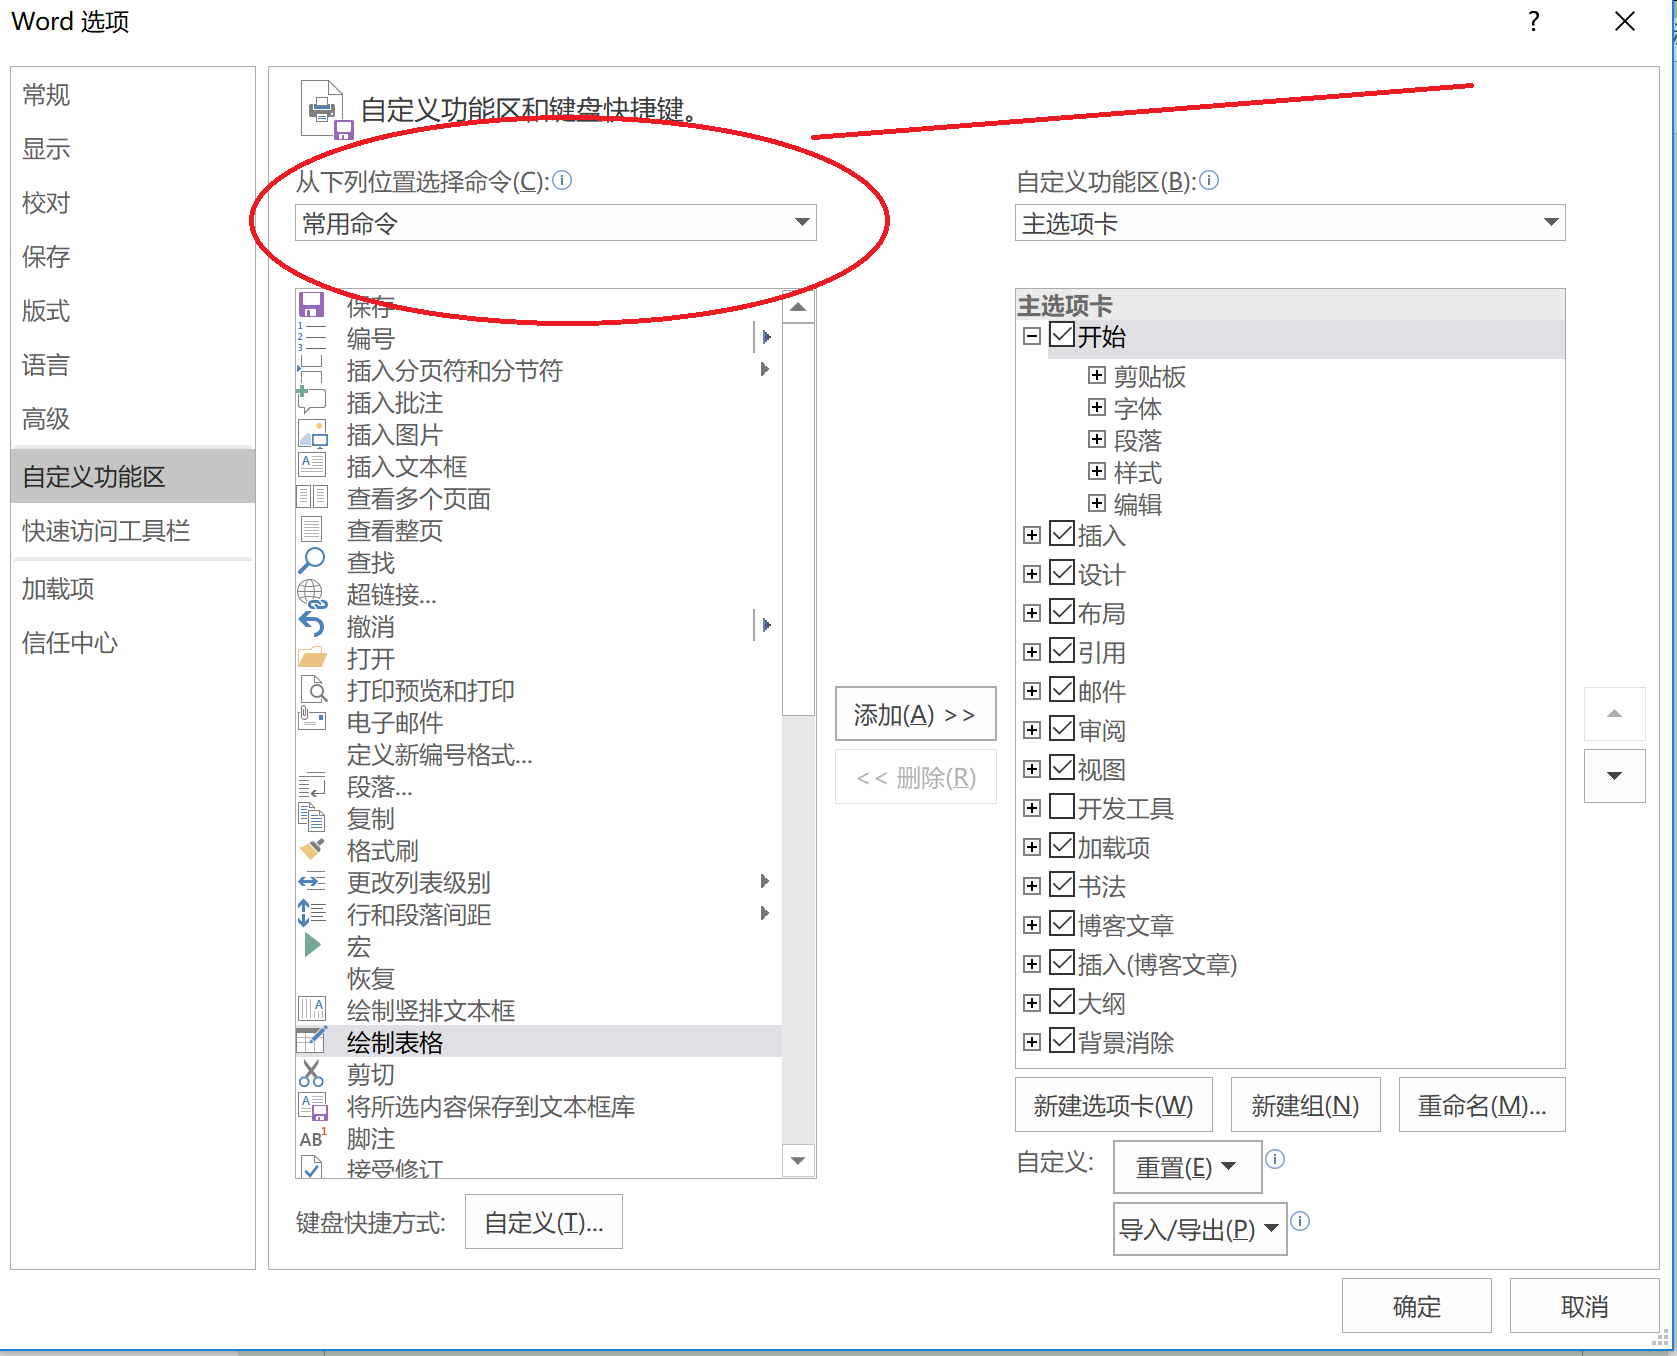Click the 自定义(T)... keyboard shortcuts button
1677x1356 pixels.
[x=543, y=1222]
